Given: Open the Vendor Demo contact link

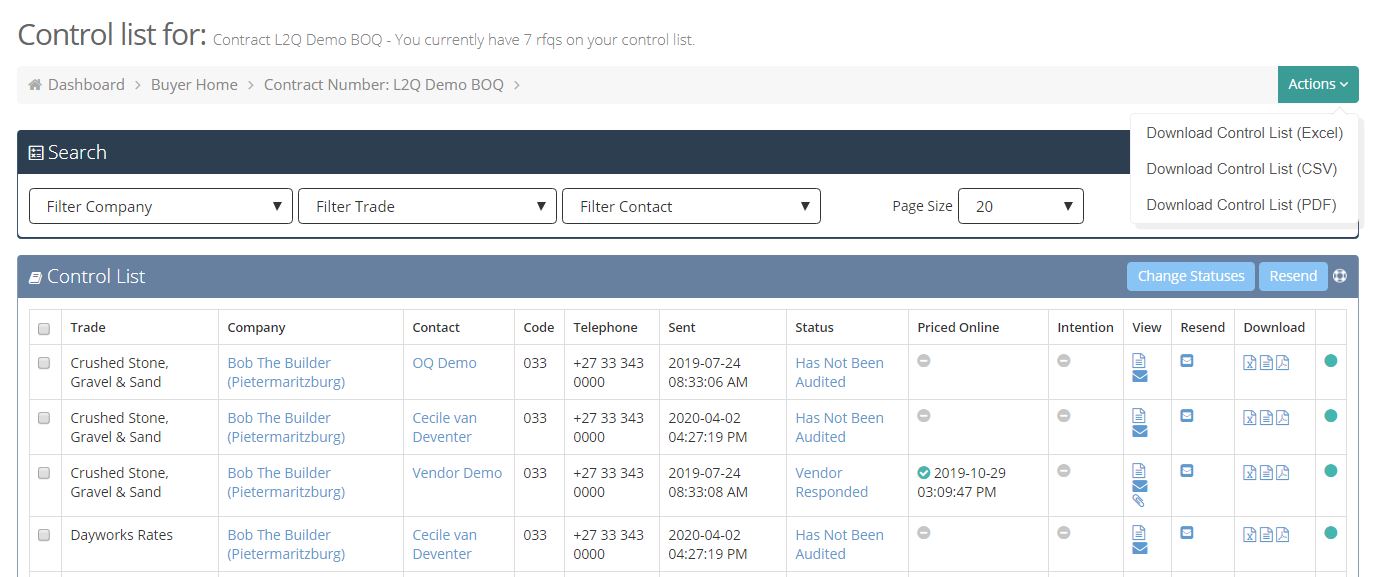Looking at the screenshot, I should point(457,473).
